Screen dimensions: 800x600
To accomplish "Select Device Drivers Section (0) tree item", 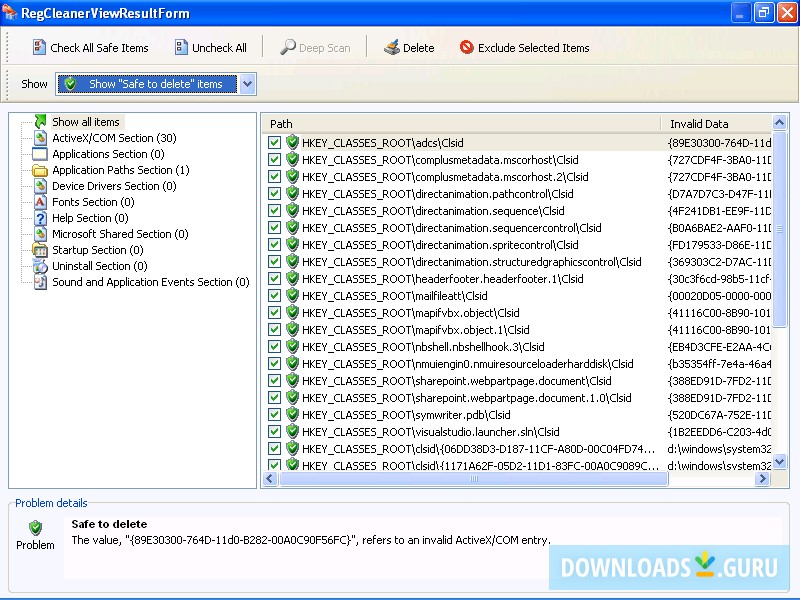I will click(x=114, y=186).
